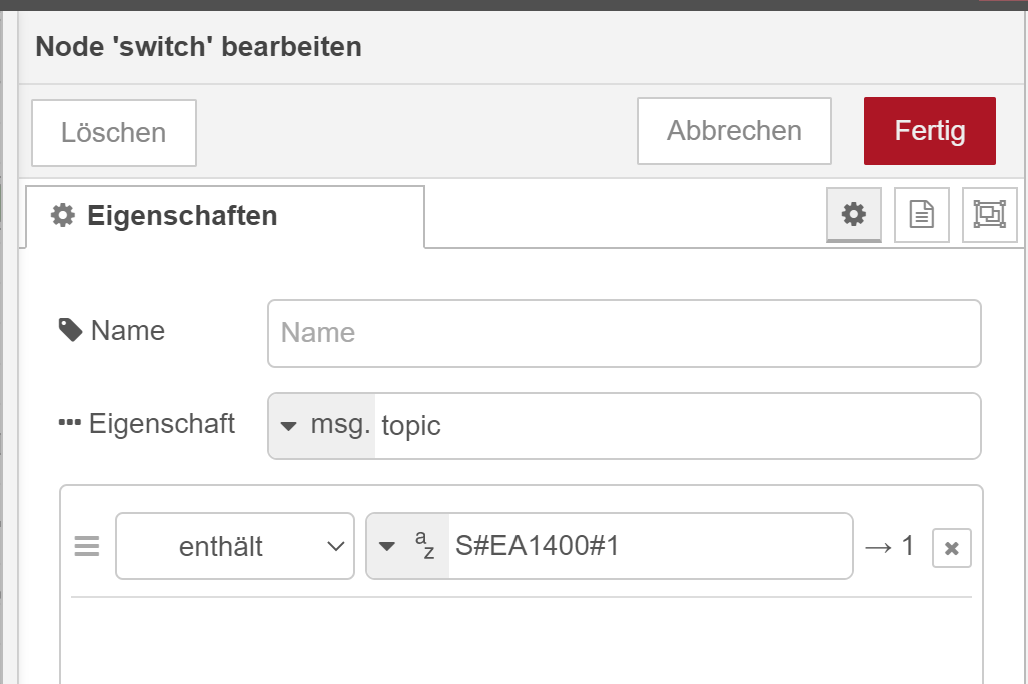The width and height of the screenshot is (1028, 684).
Task: Click the 'Name' field label
Action: 111,331
